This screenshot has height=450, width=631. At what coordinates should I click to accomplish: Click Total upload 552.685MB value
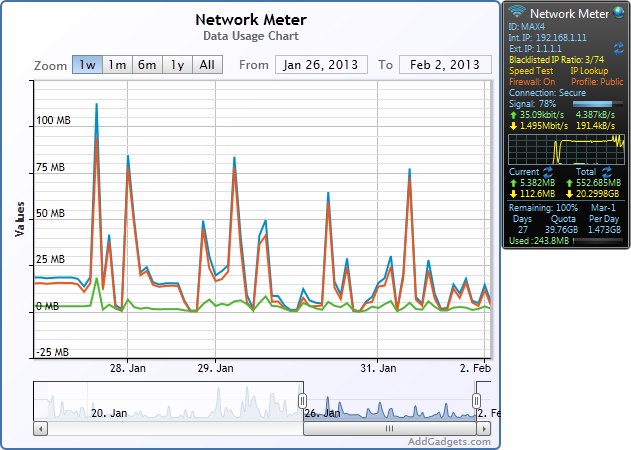[x=598, y=183]
